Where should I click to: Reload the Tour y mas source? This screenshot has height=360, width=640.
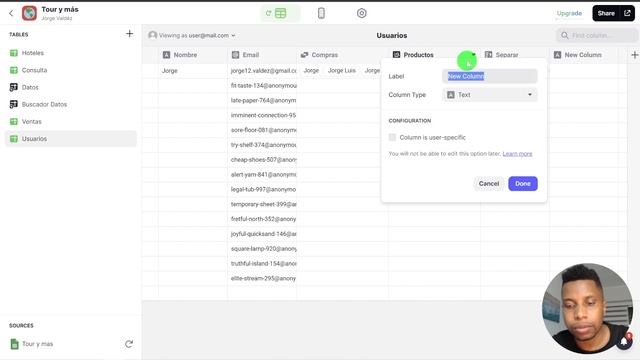point(129,344)
